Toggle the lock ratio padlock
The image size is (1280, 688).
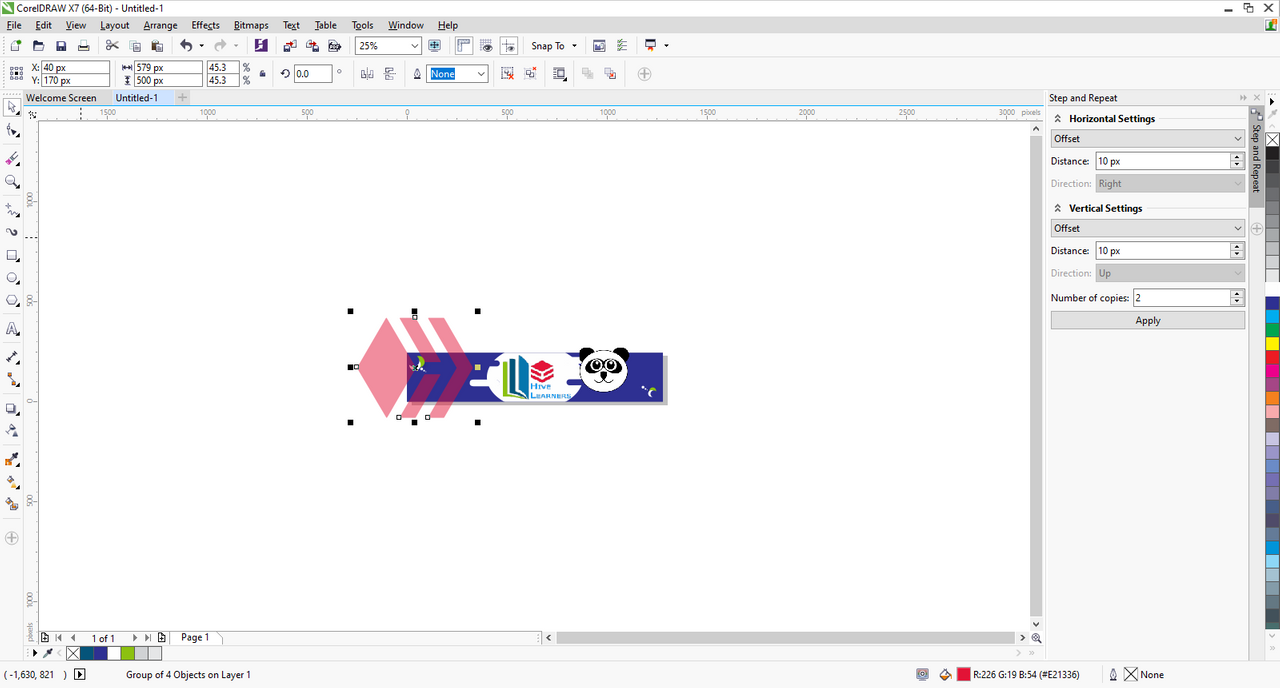click(263, 74)
